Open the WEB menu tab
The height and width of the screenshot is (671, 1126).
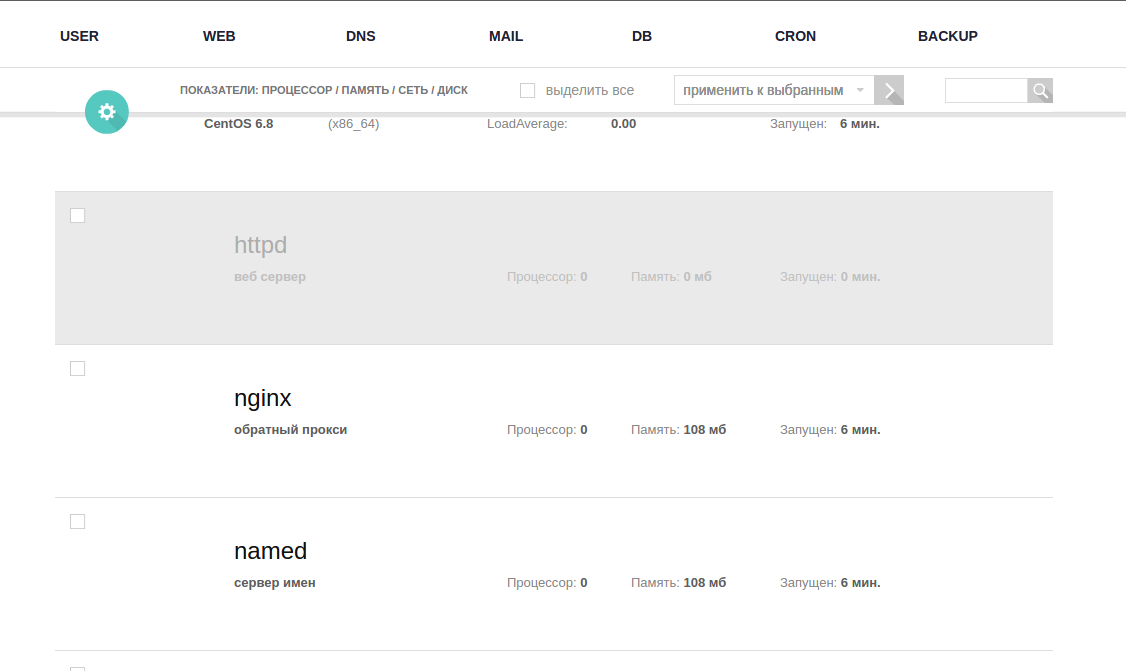219,36
